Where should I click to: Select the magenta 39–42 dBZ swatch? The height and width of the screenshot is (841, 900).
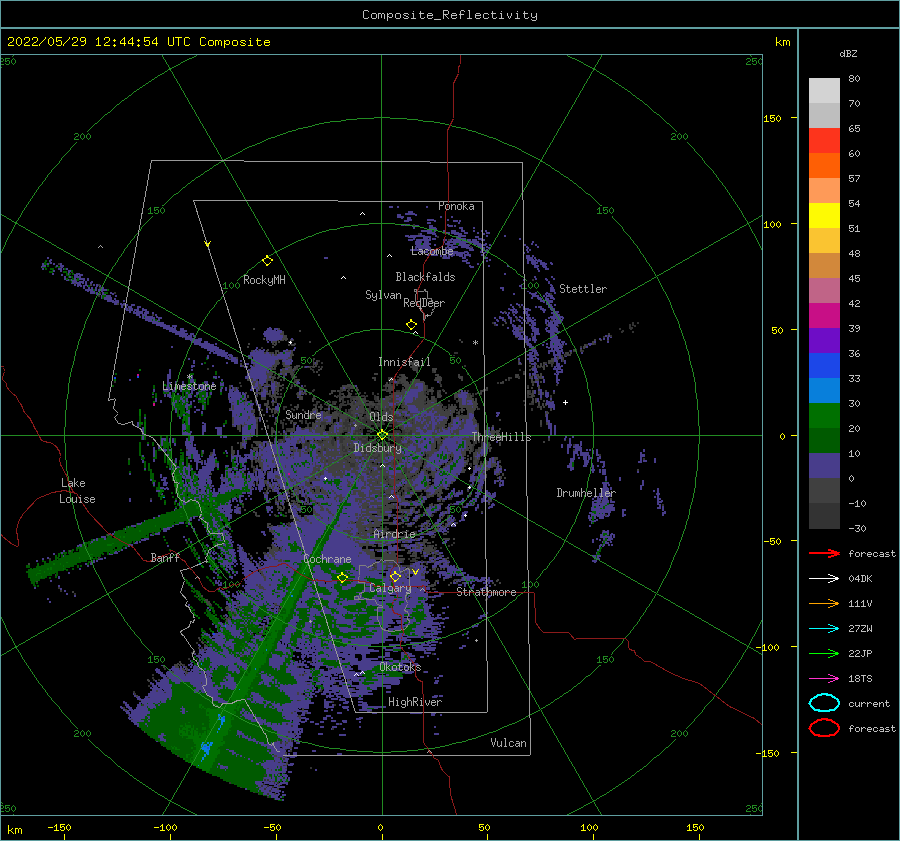tap(824, 316)
